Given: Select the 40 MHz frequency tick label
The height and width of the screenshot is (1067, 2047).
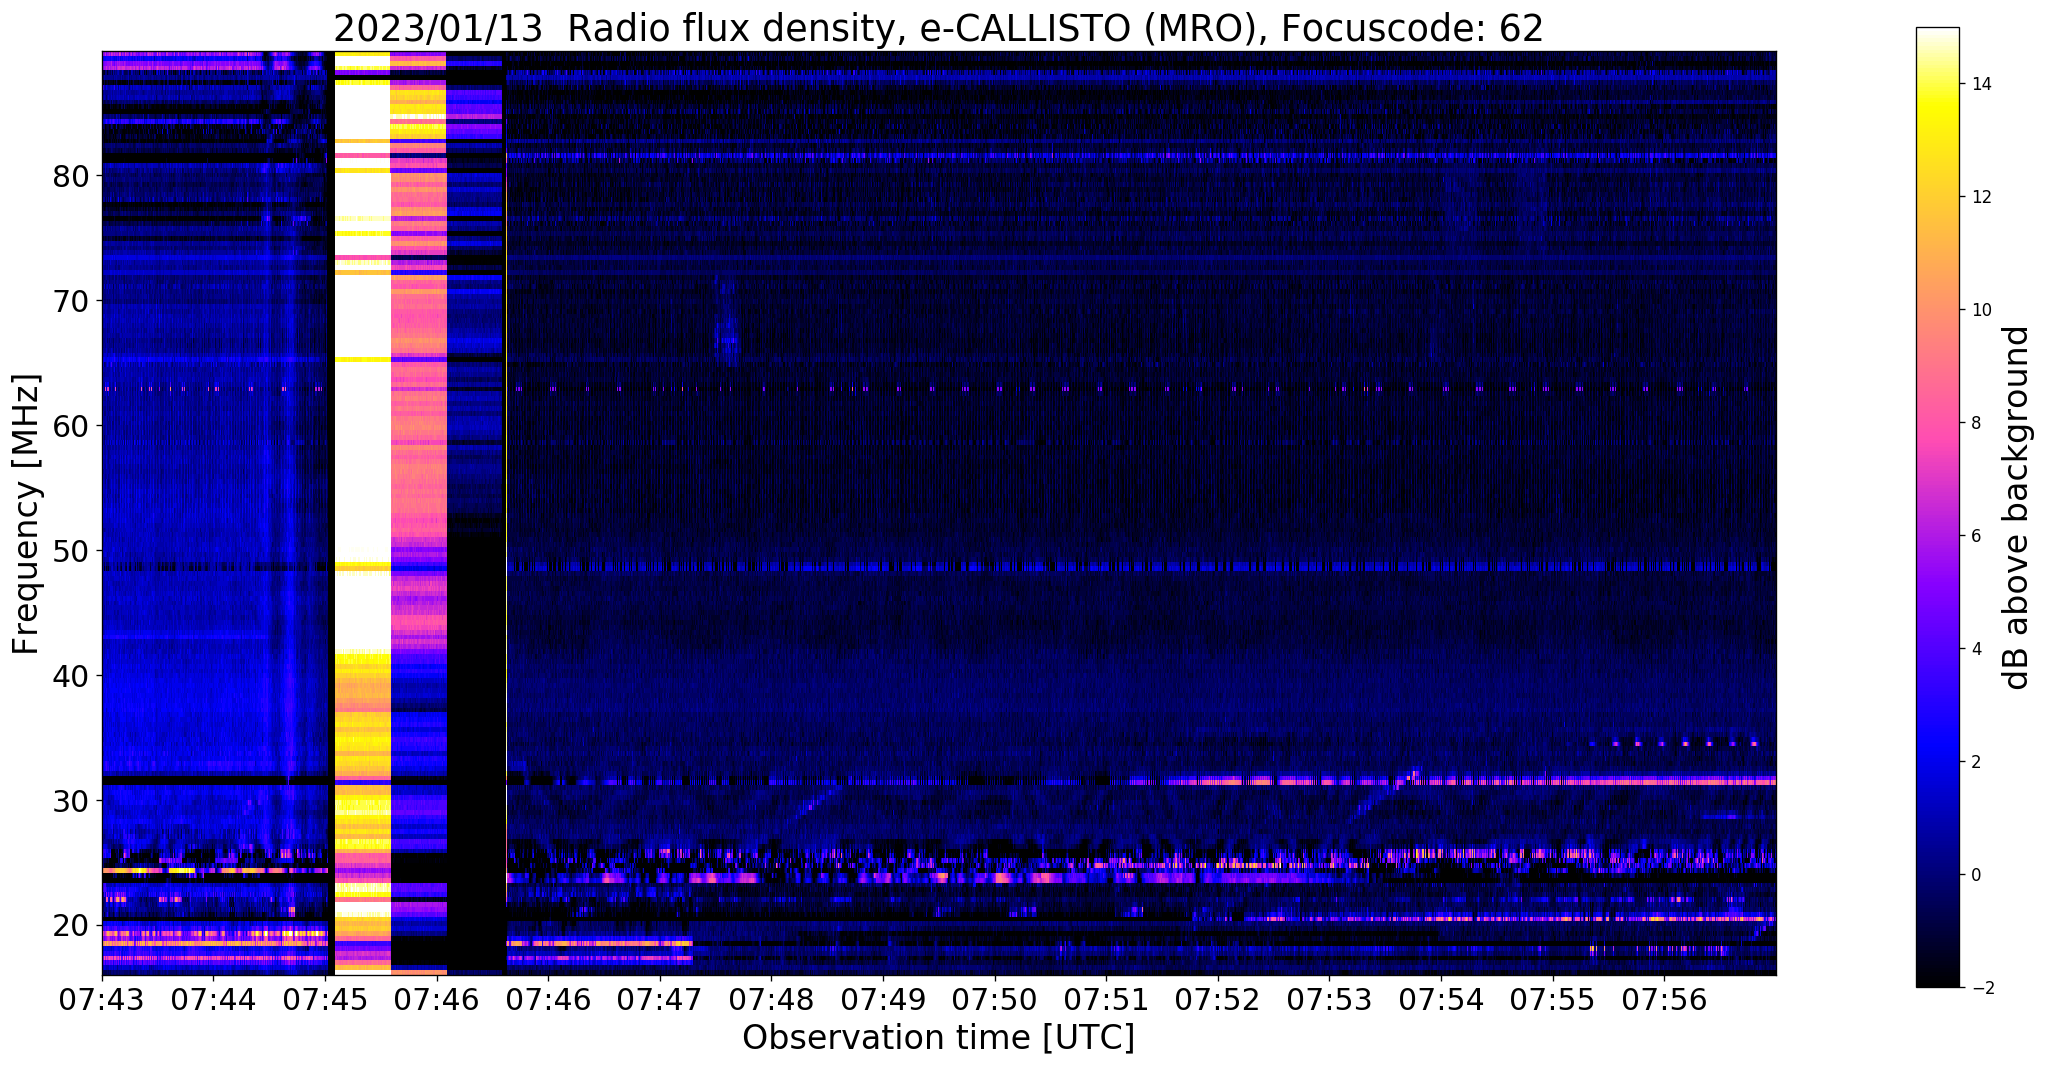Looking at the screenshot, I should point(70,676).
